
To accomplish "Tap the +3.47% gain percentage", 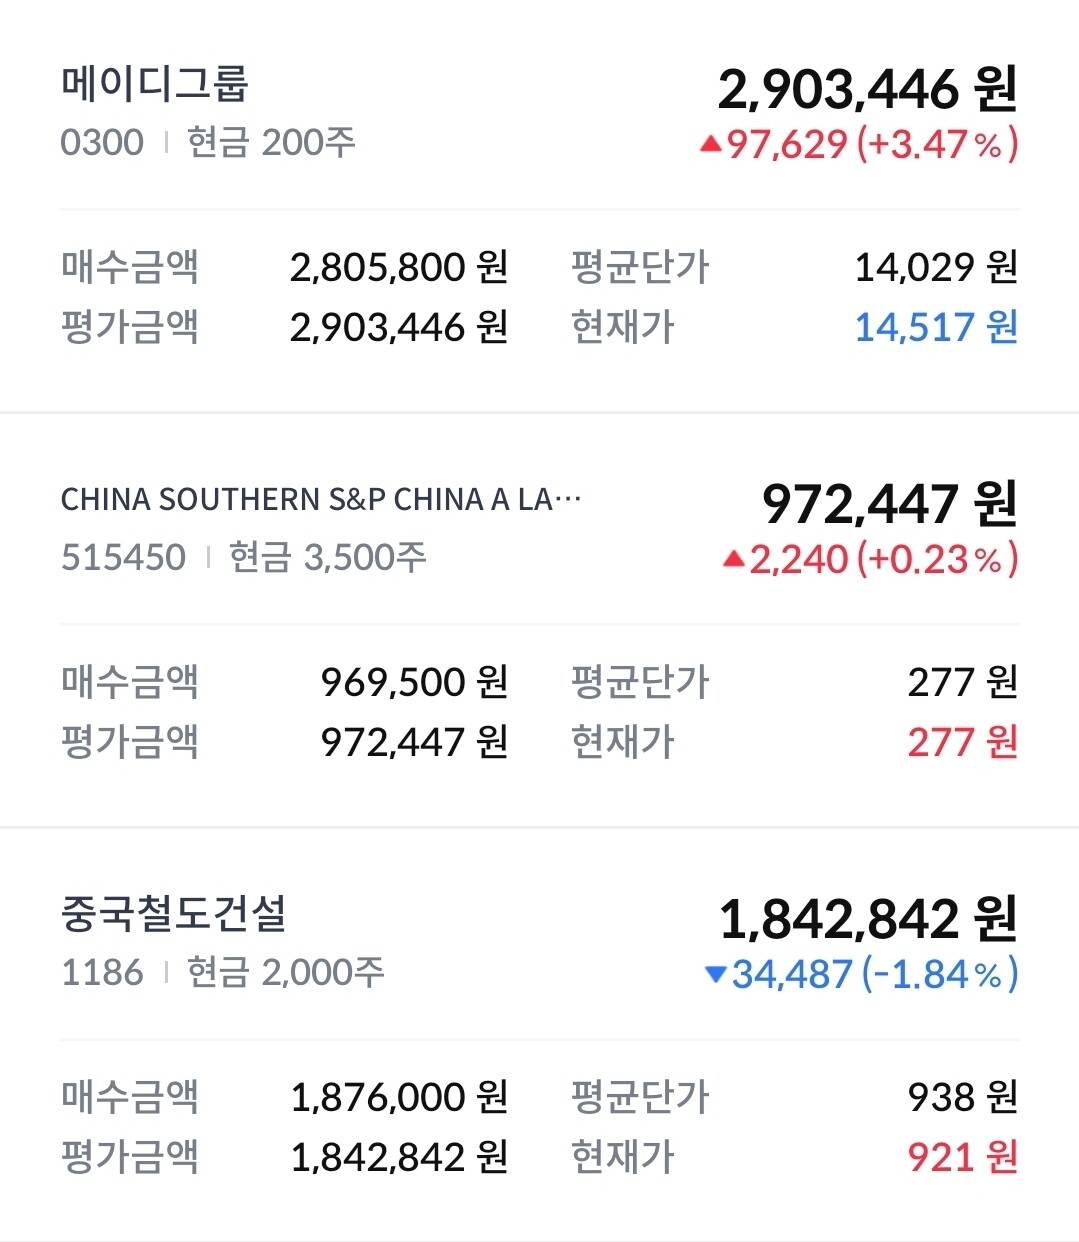I will click(937, 145).
